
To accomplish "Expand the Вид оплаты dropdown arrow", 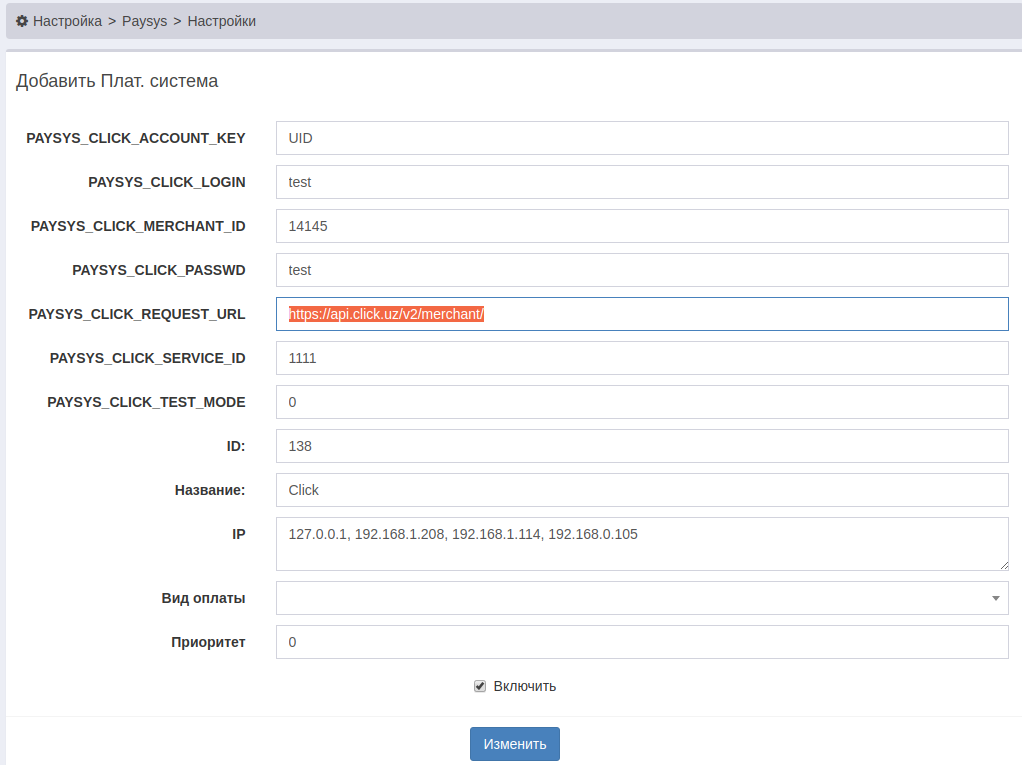I will (995, 598).
